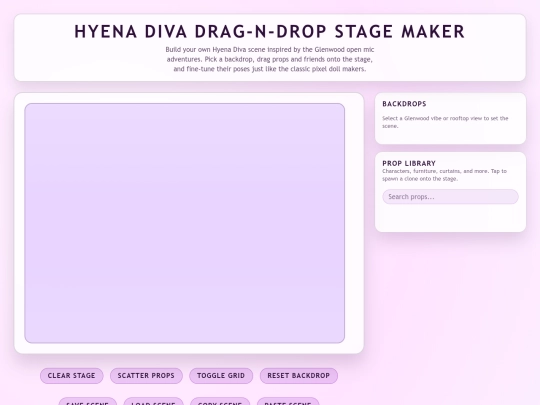The height and width of the screenshot is (405, 540).
Task: Click the "Characters, furniture, curtains" description text
Action: pyautogui.click(x=444, y=175)
